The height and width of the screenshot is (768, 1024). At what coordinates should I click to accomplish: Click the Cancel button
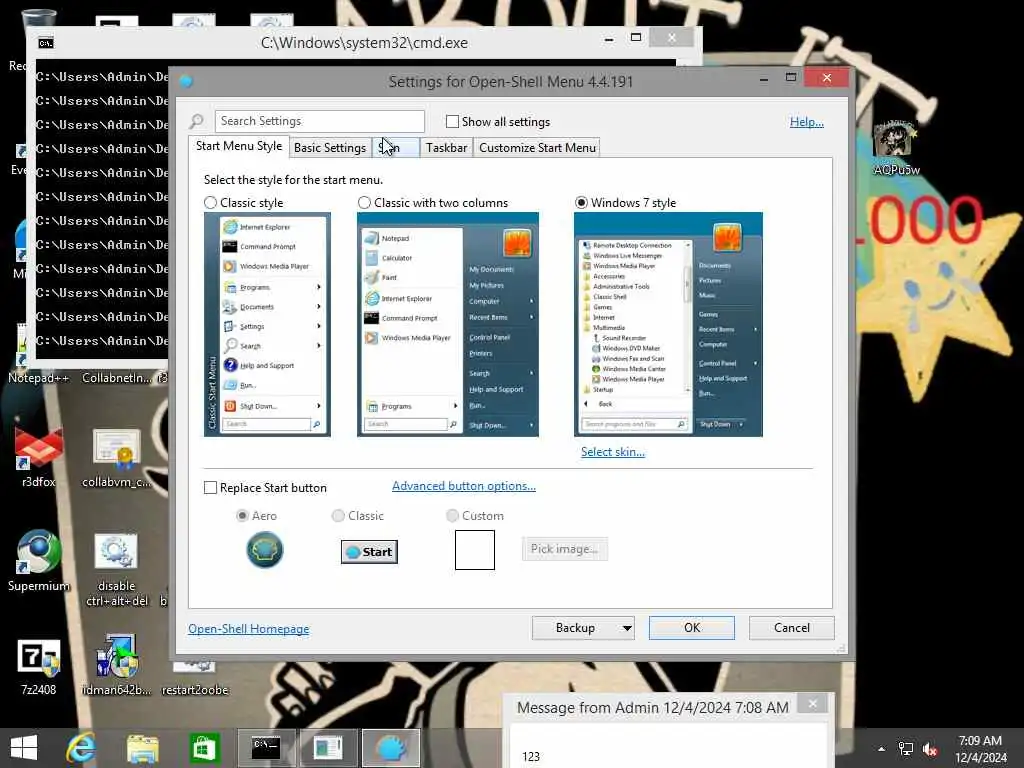coord(792,628)
